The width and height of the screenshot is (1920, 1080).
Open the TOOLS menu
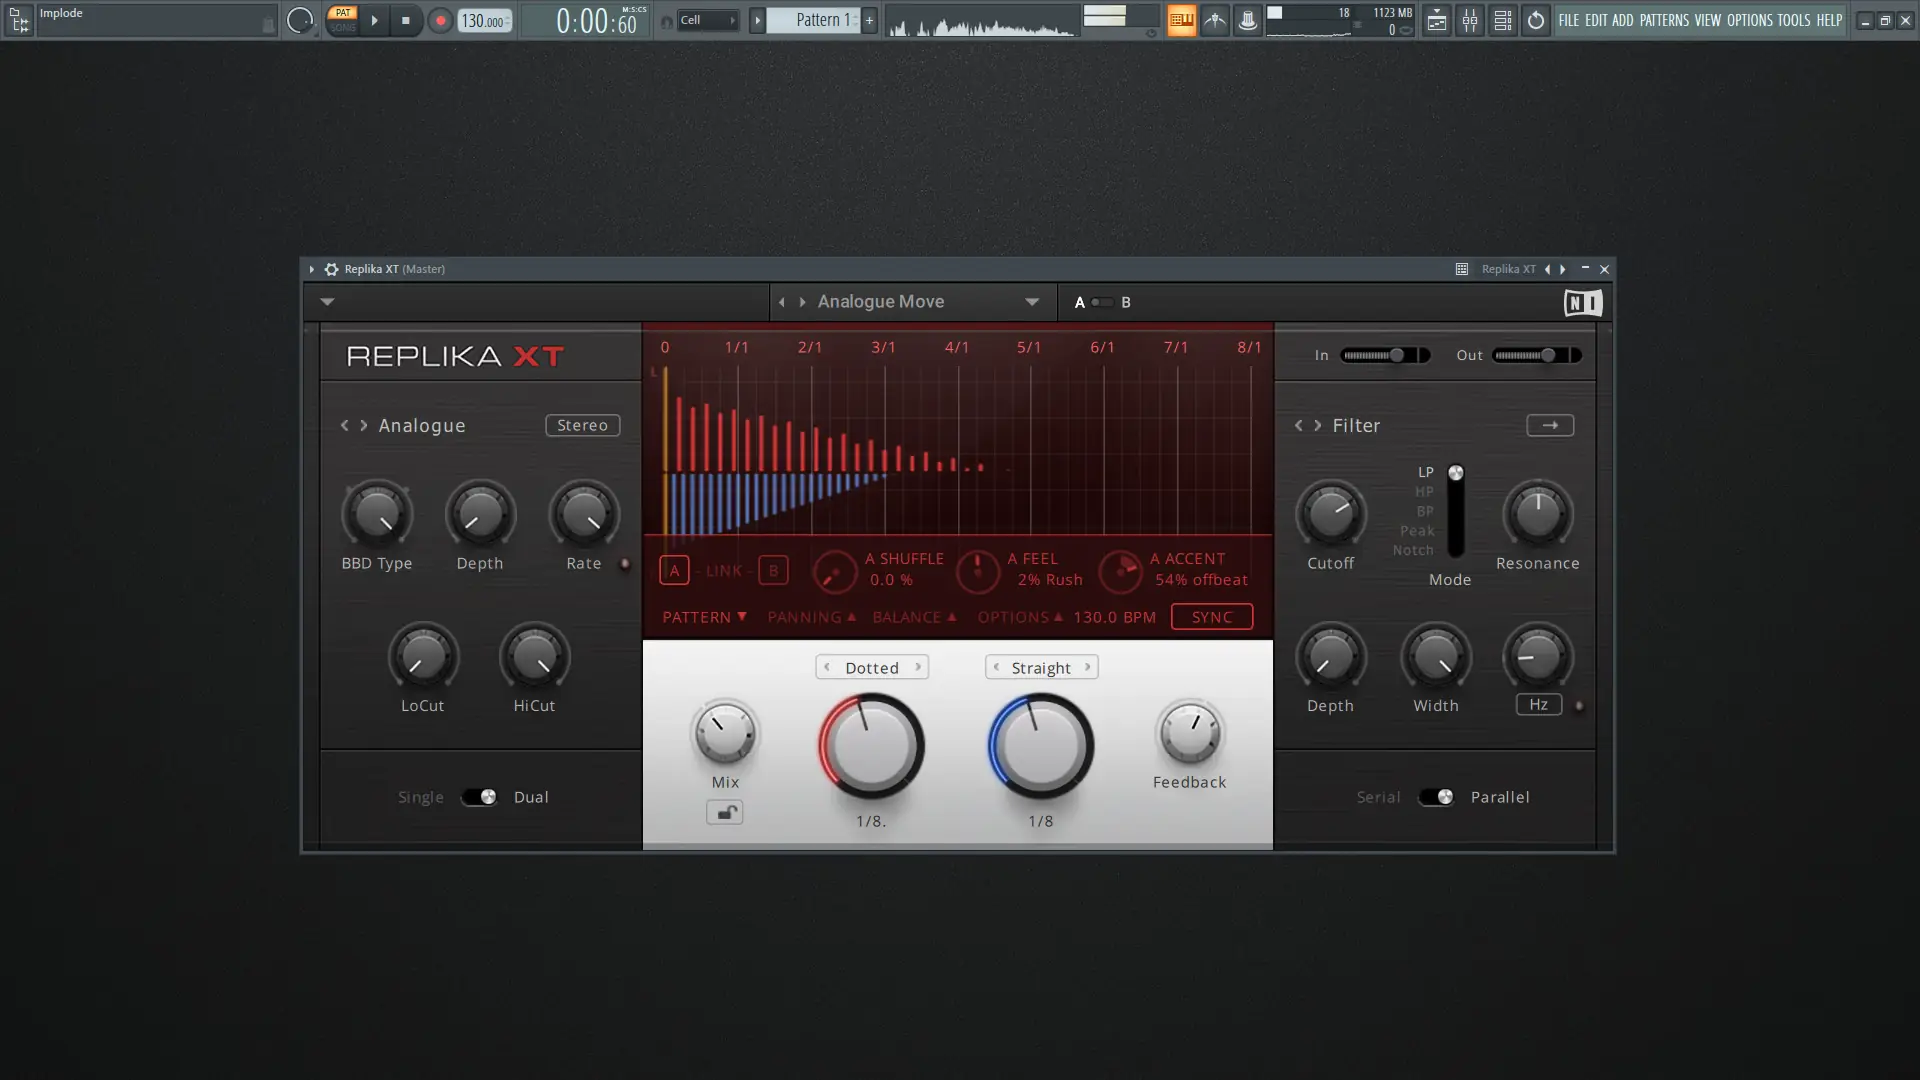coord(1793,20)
